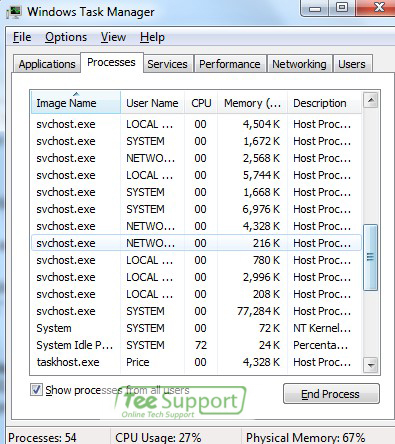Open the Options menu
This screenshot has height=444, width=395.
pyautogui.click(x=66, y=37)
